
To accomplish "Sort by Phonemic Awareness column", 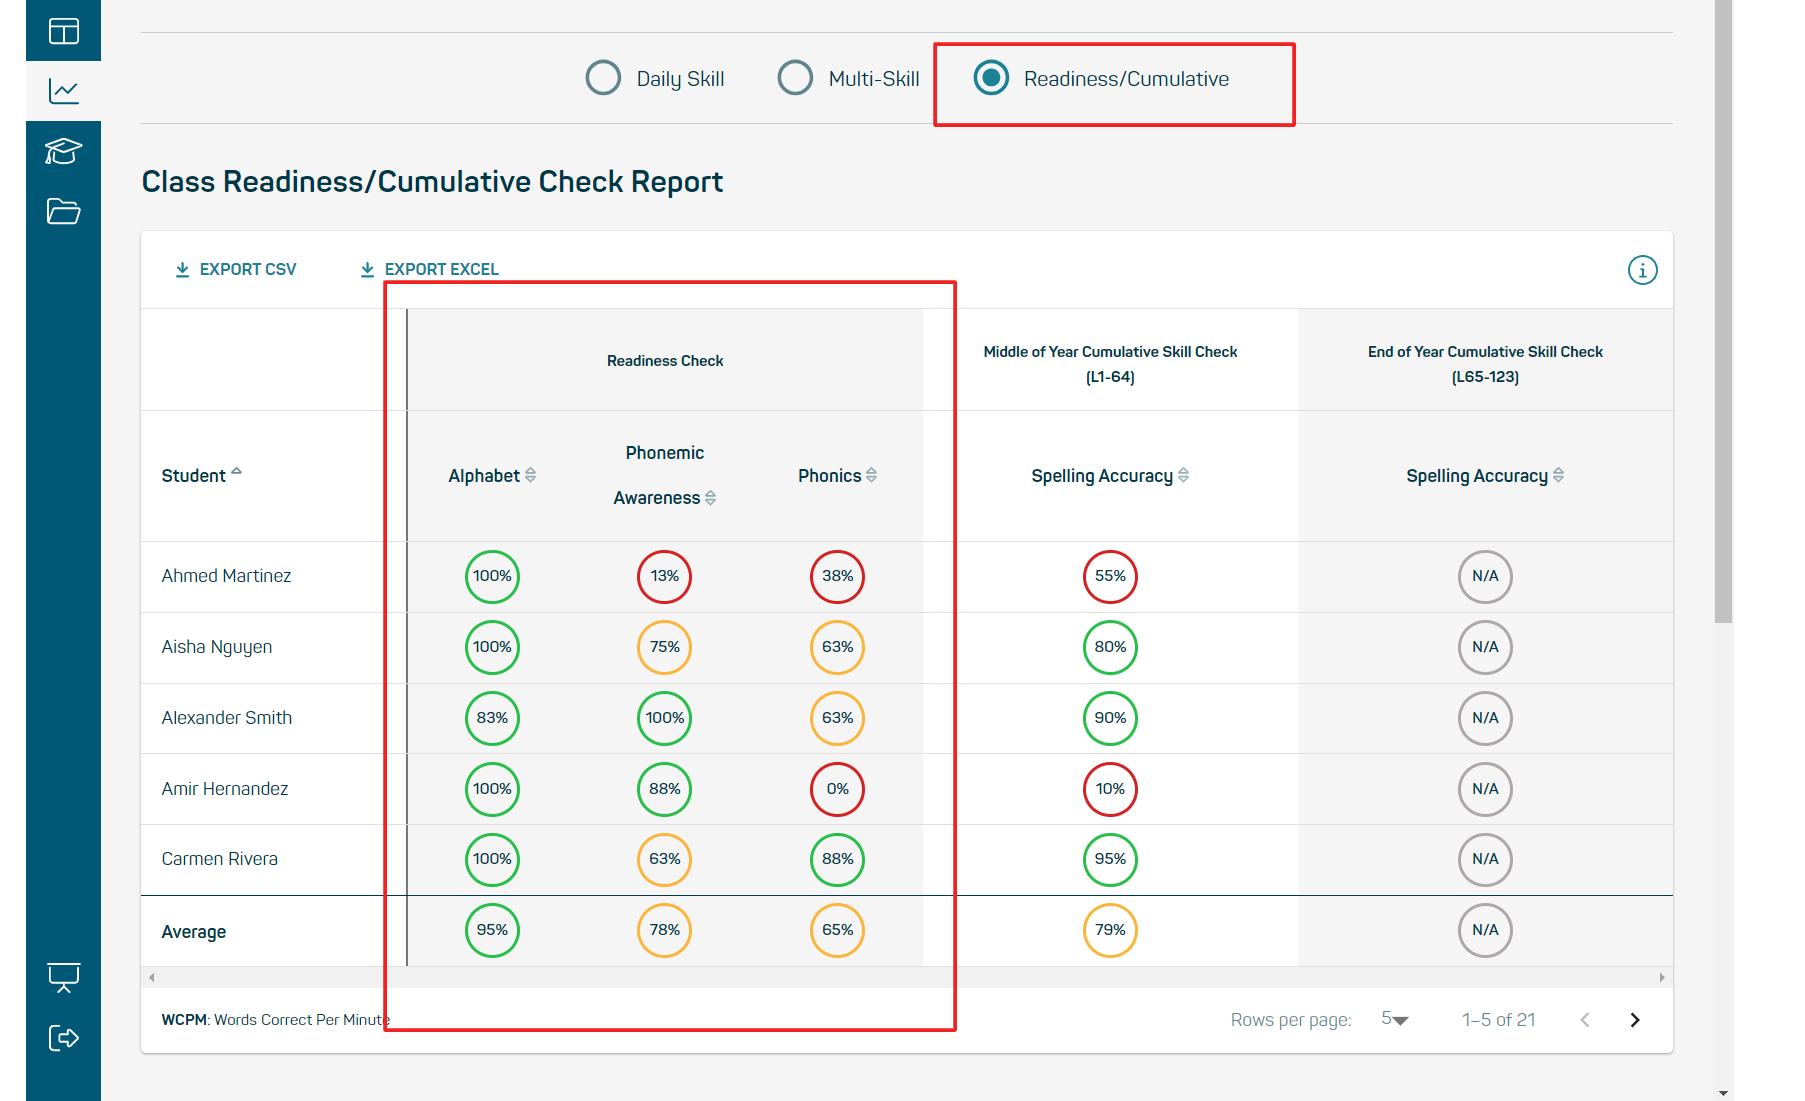I will tap(665, 476).
